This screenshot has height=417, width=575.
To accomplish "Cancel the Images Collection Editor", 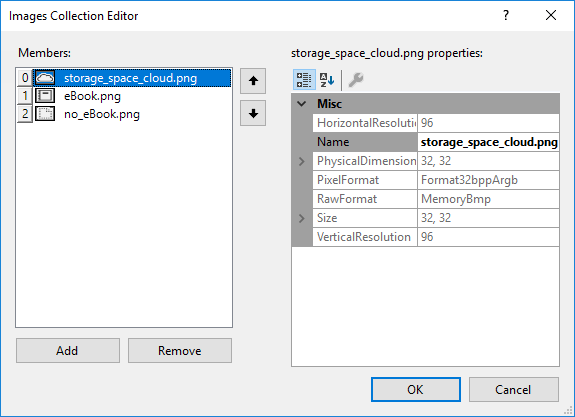I will [x=513, y=389].
